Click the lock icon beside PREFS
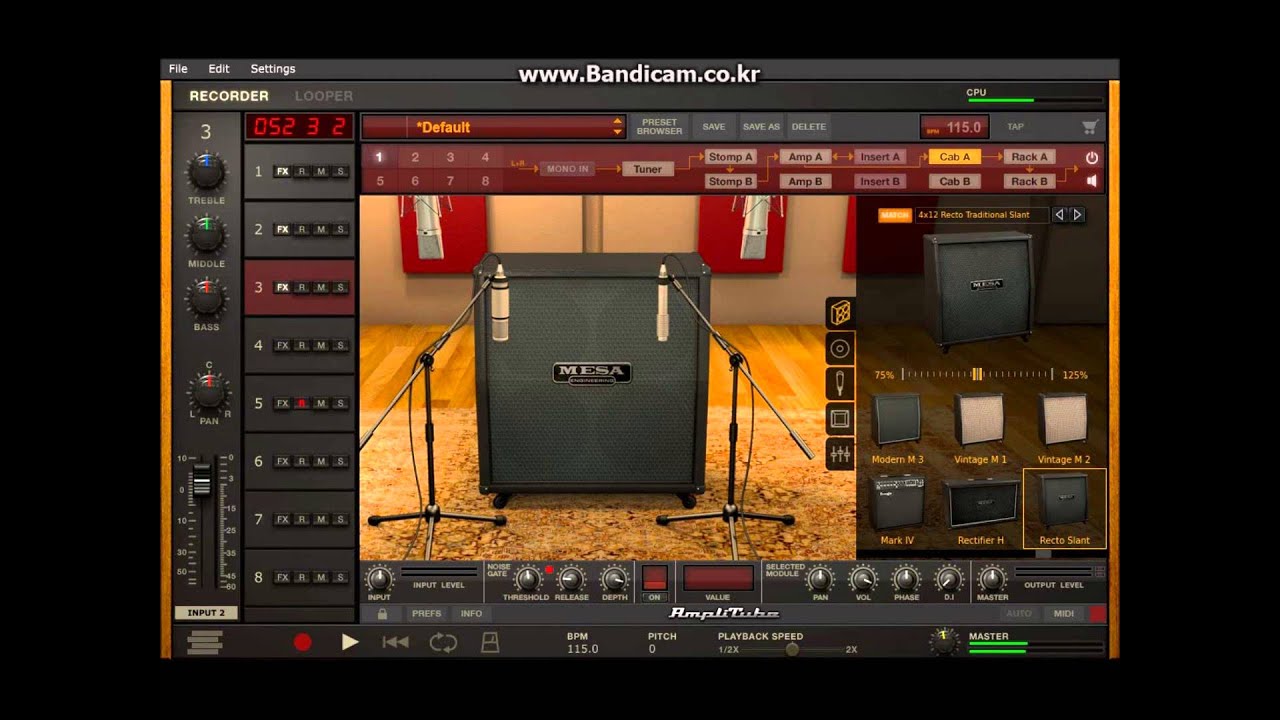The width and height of the screenshot is (1280, 720). 382,613
